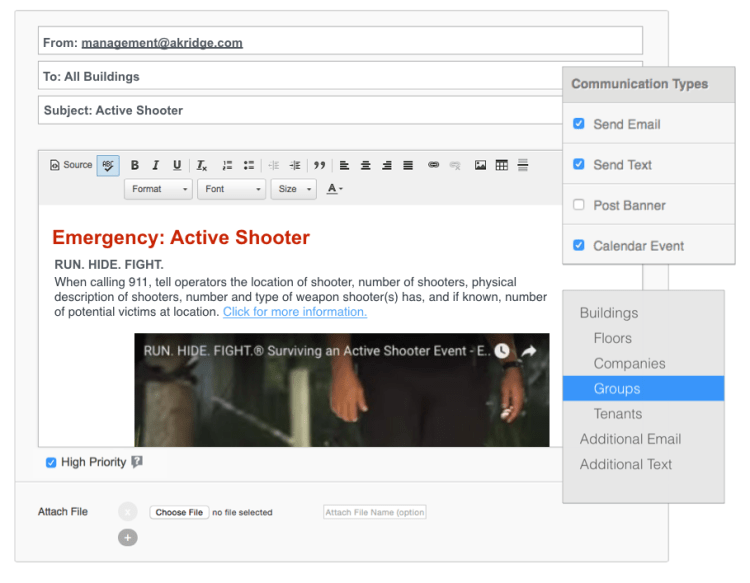Open the 'Click for more information' link

pyautogui.click(x=294, y=312)
